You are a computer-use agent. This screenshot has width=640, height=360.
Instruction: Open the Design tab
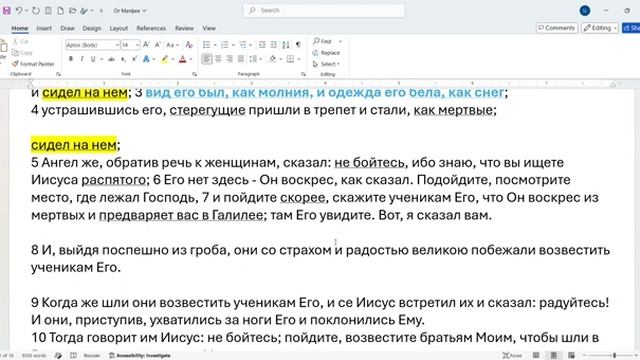[91, 28]
